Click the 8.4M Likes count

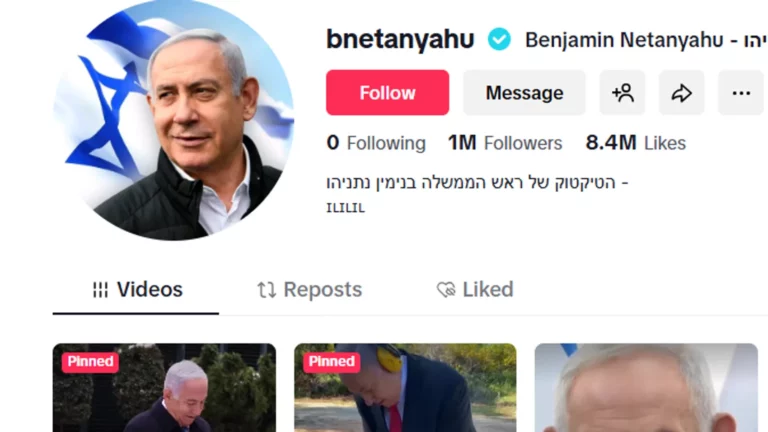(x=636, y=143)
